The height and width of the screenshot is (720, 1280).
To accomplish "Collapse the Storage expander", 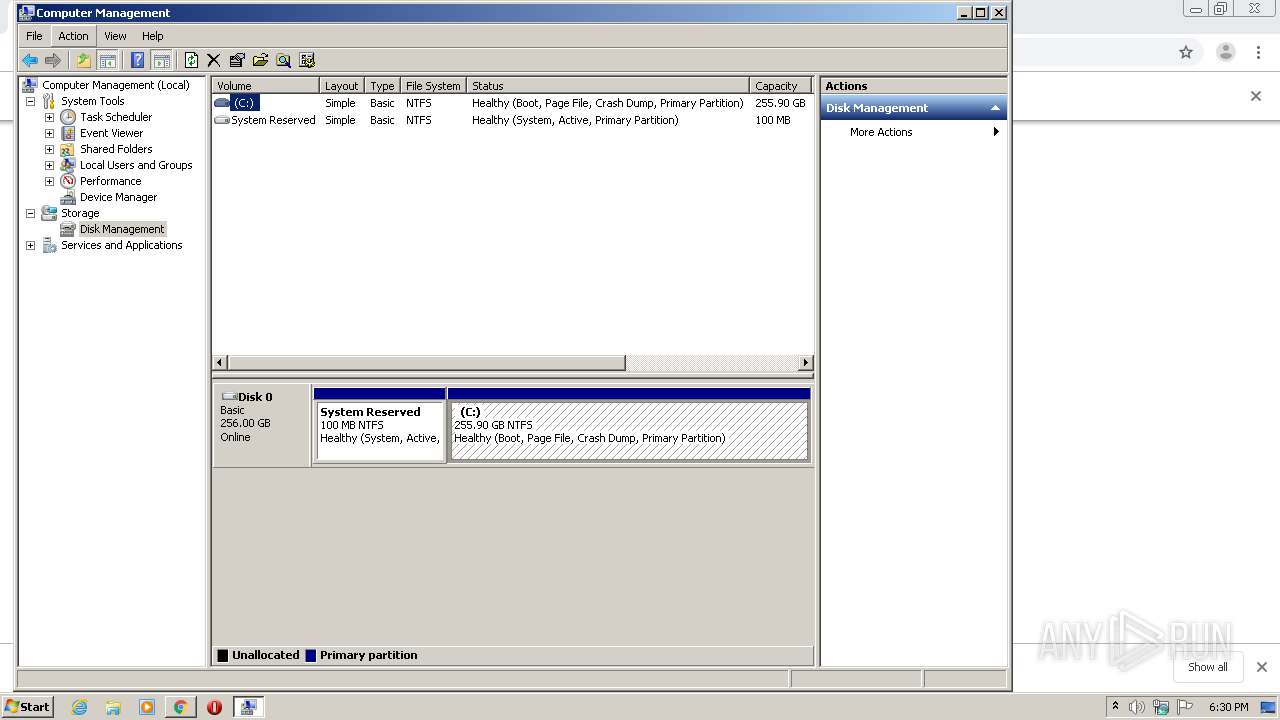I will [x=30, y=213].
